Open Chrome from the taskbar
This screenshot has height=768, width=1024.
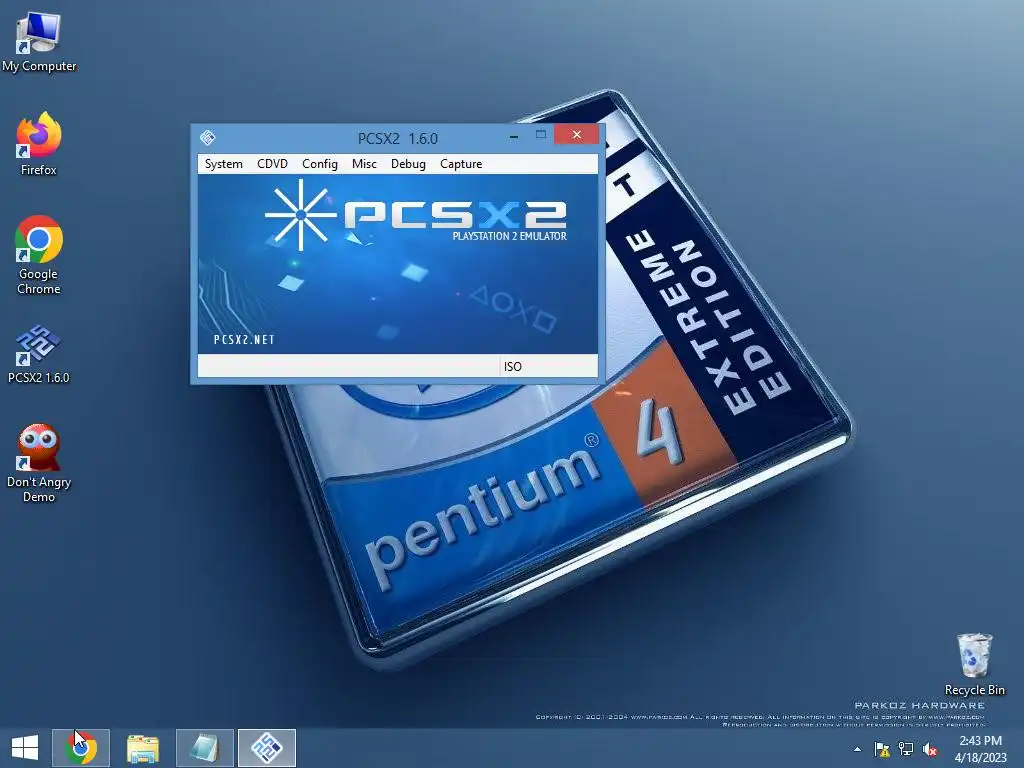tap(81, 748)
